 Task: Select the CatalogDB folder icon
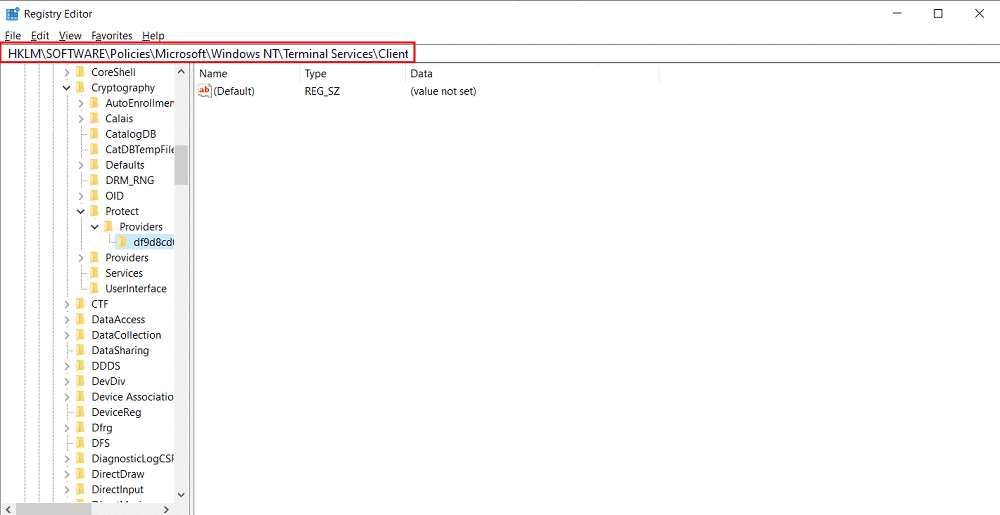(x=94, y=134)
